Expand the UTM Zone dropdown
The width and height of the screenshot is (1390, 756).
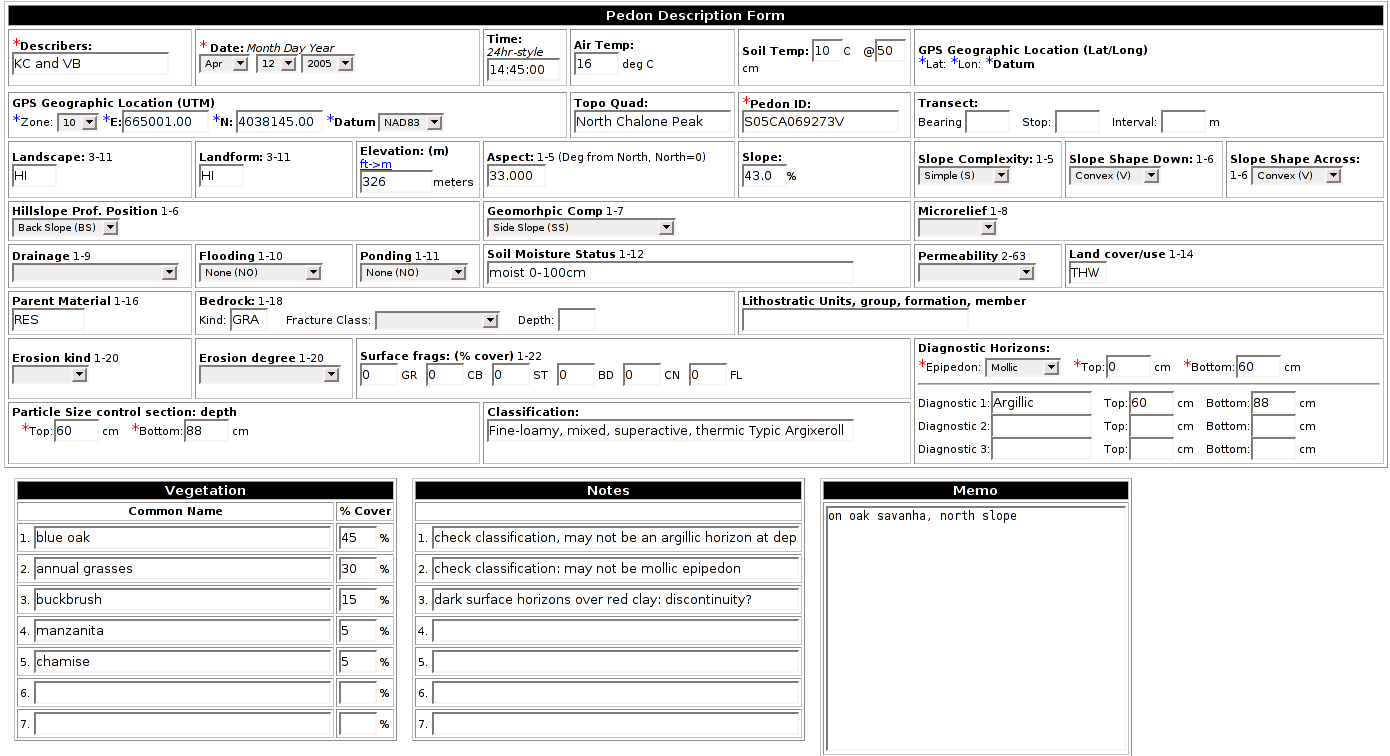pyautogui.click(x=77, y=122)
